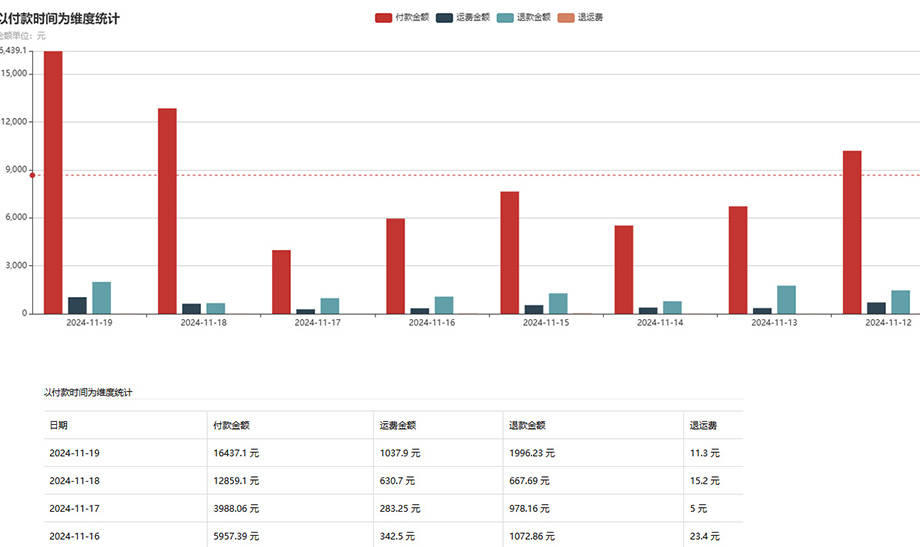Screen dimensions: 920x547
Task: Click the dark shipping bar for 2024-11-19
Action: (x=77, y=305)
